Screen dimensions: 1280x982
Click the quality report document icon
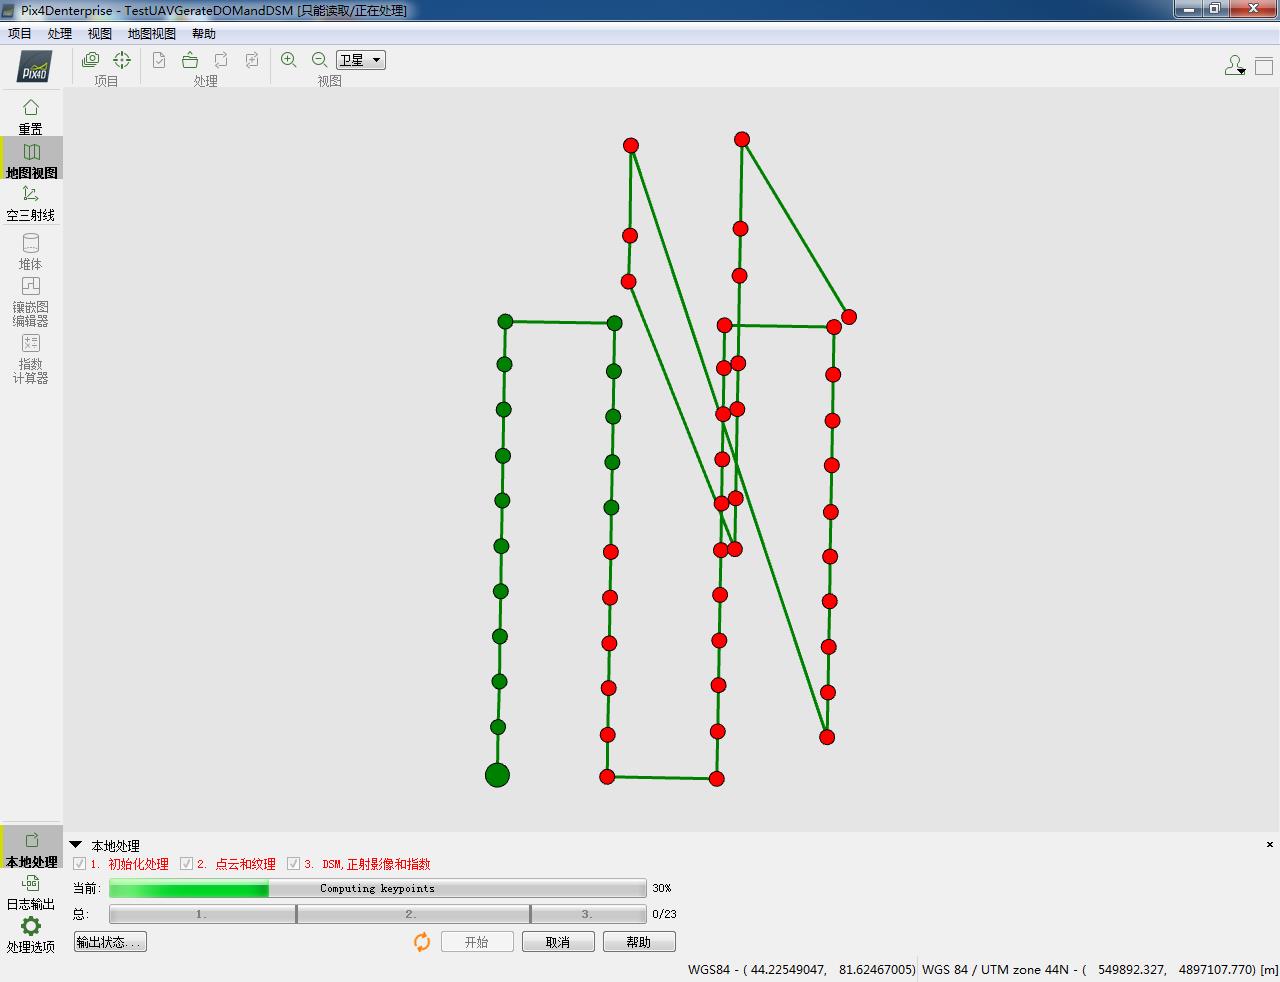click(x=159, y=60)
